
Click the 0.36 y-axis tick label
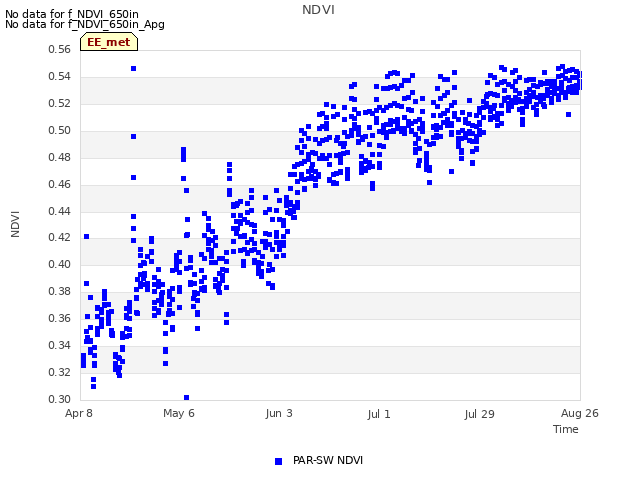tap(59, 318)
